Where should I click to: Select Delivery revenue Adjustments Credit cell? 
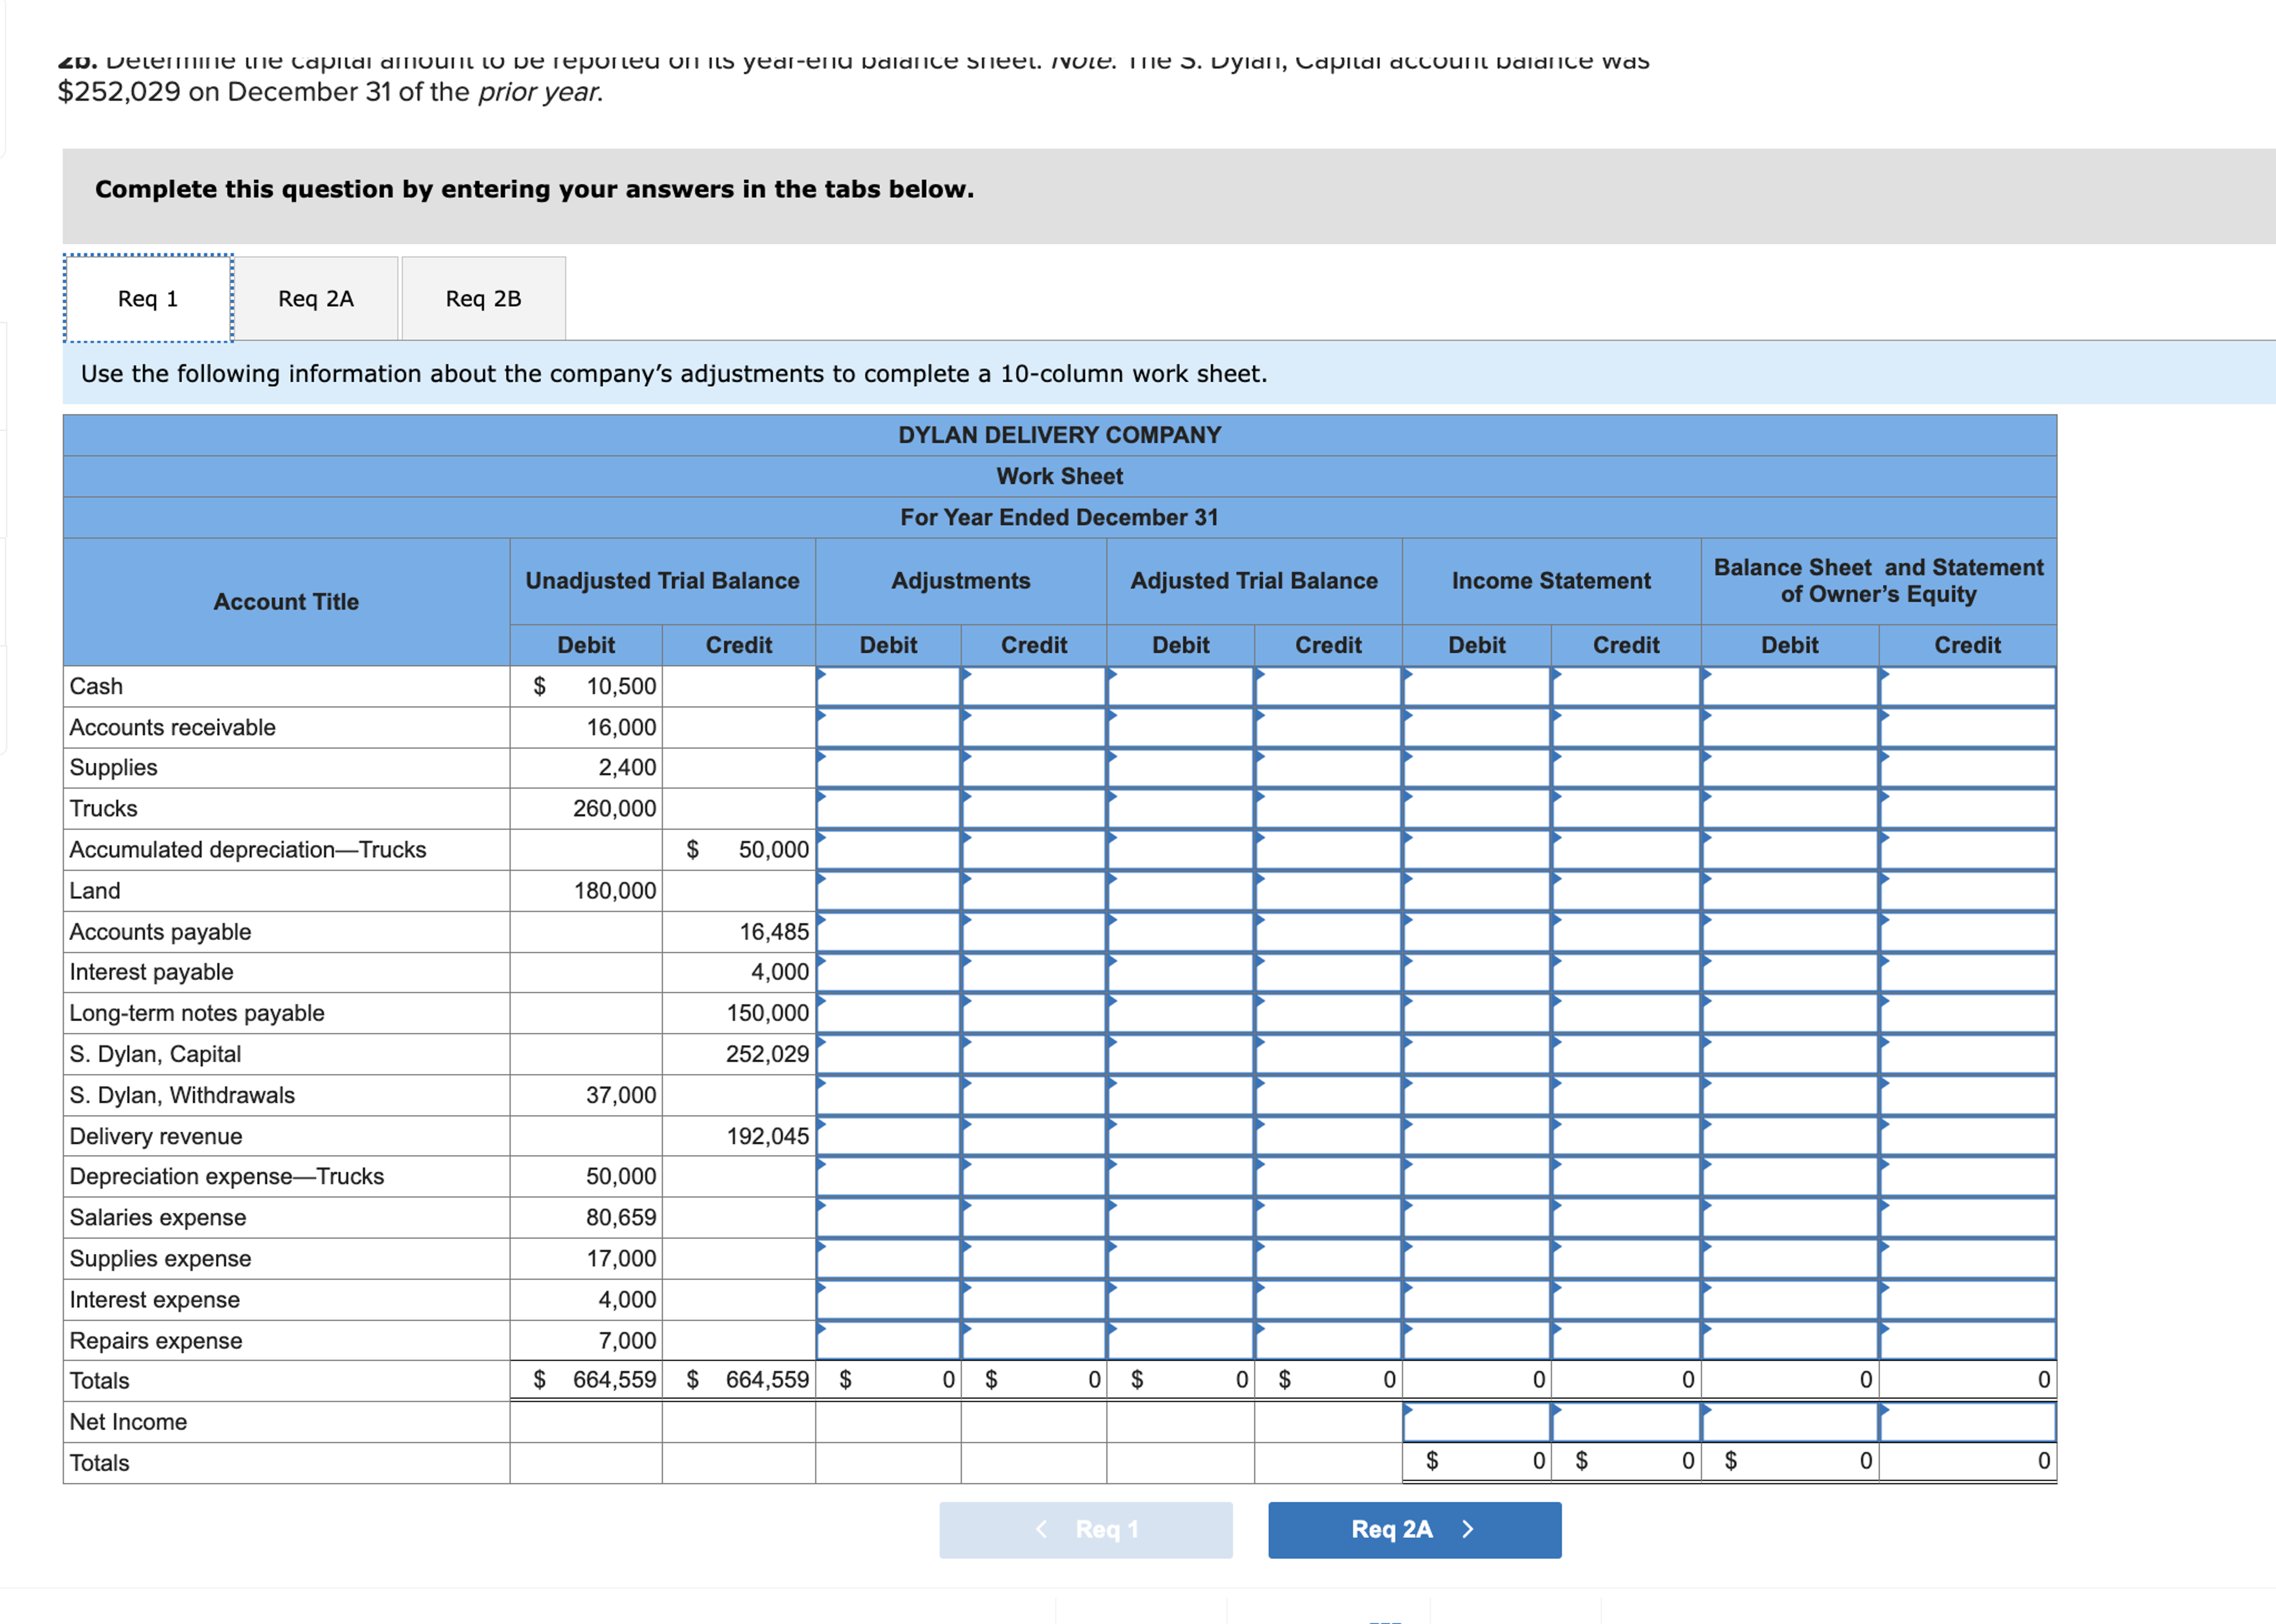coord(1033,1136)
